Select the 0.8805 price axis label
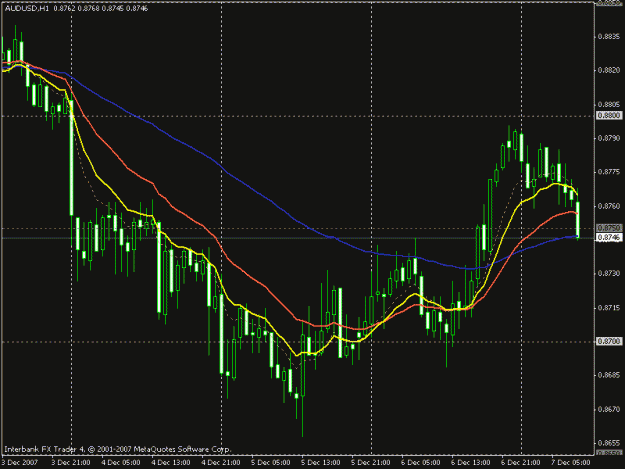 pos(609,104)
